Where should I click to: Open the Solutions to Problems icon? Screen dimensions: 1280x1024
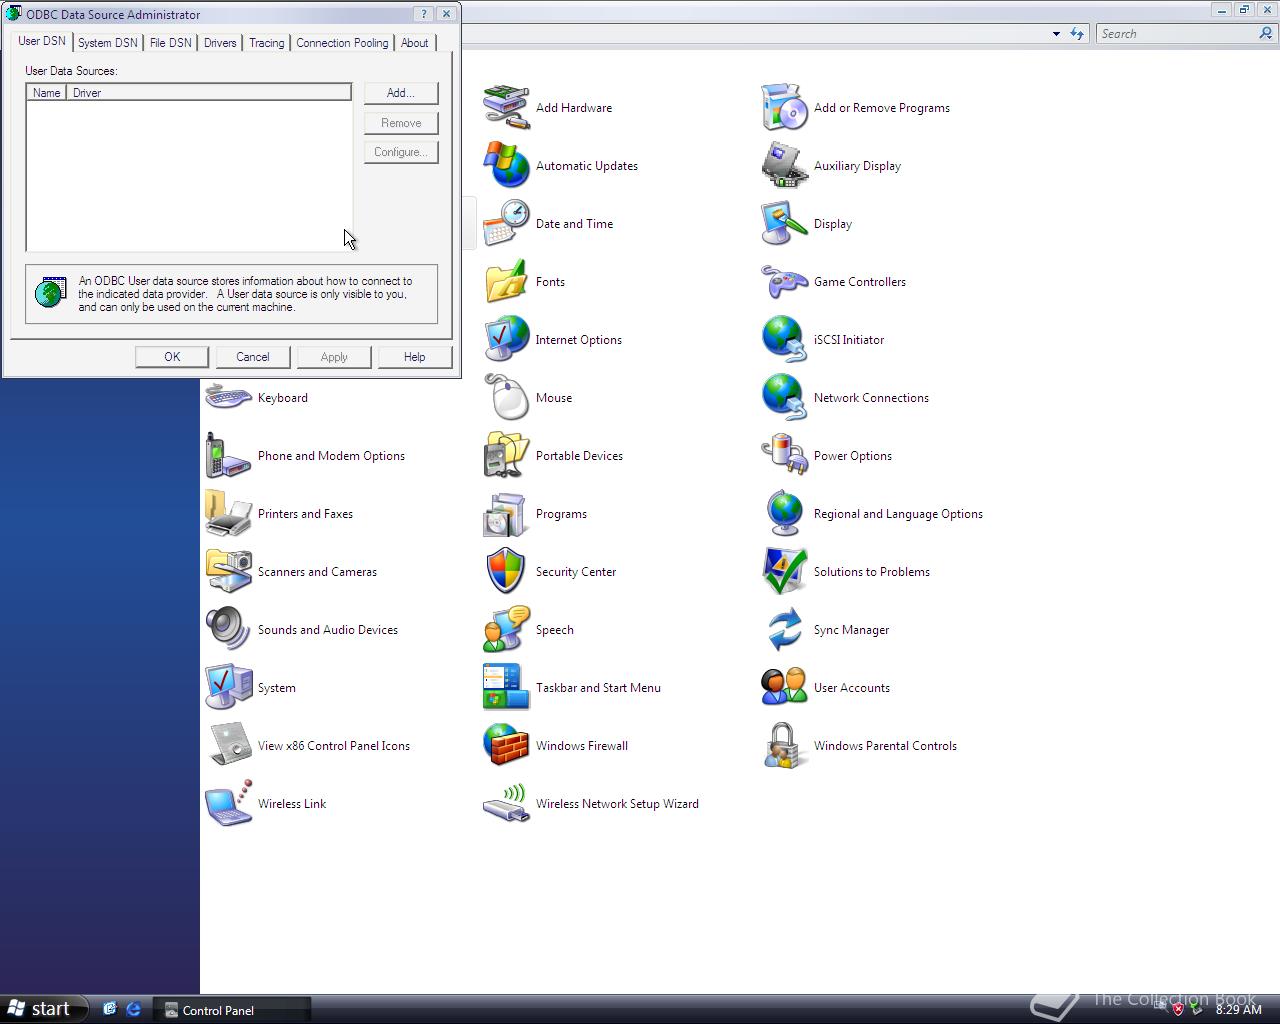pyautogui.click(x=784, y=572)
